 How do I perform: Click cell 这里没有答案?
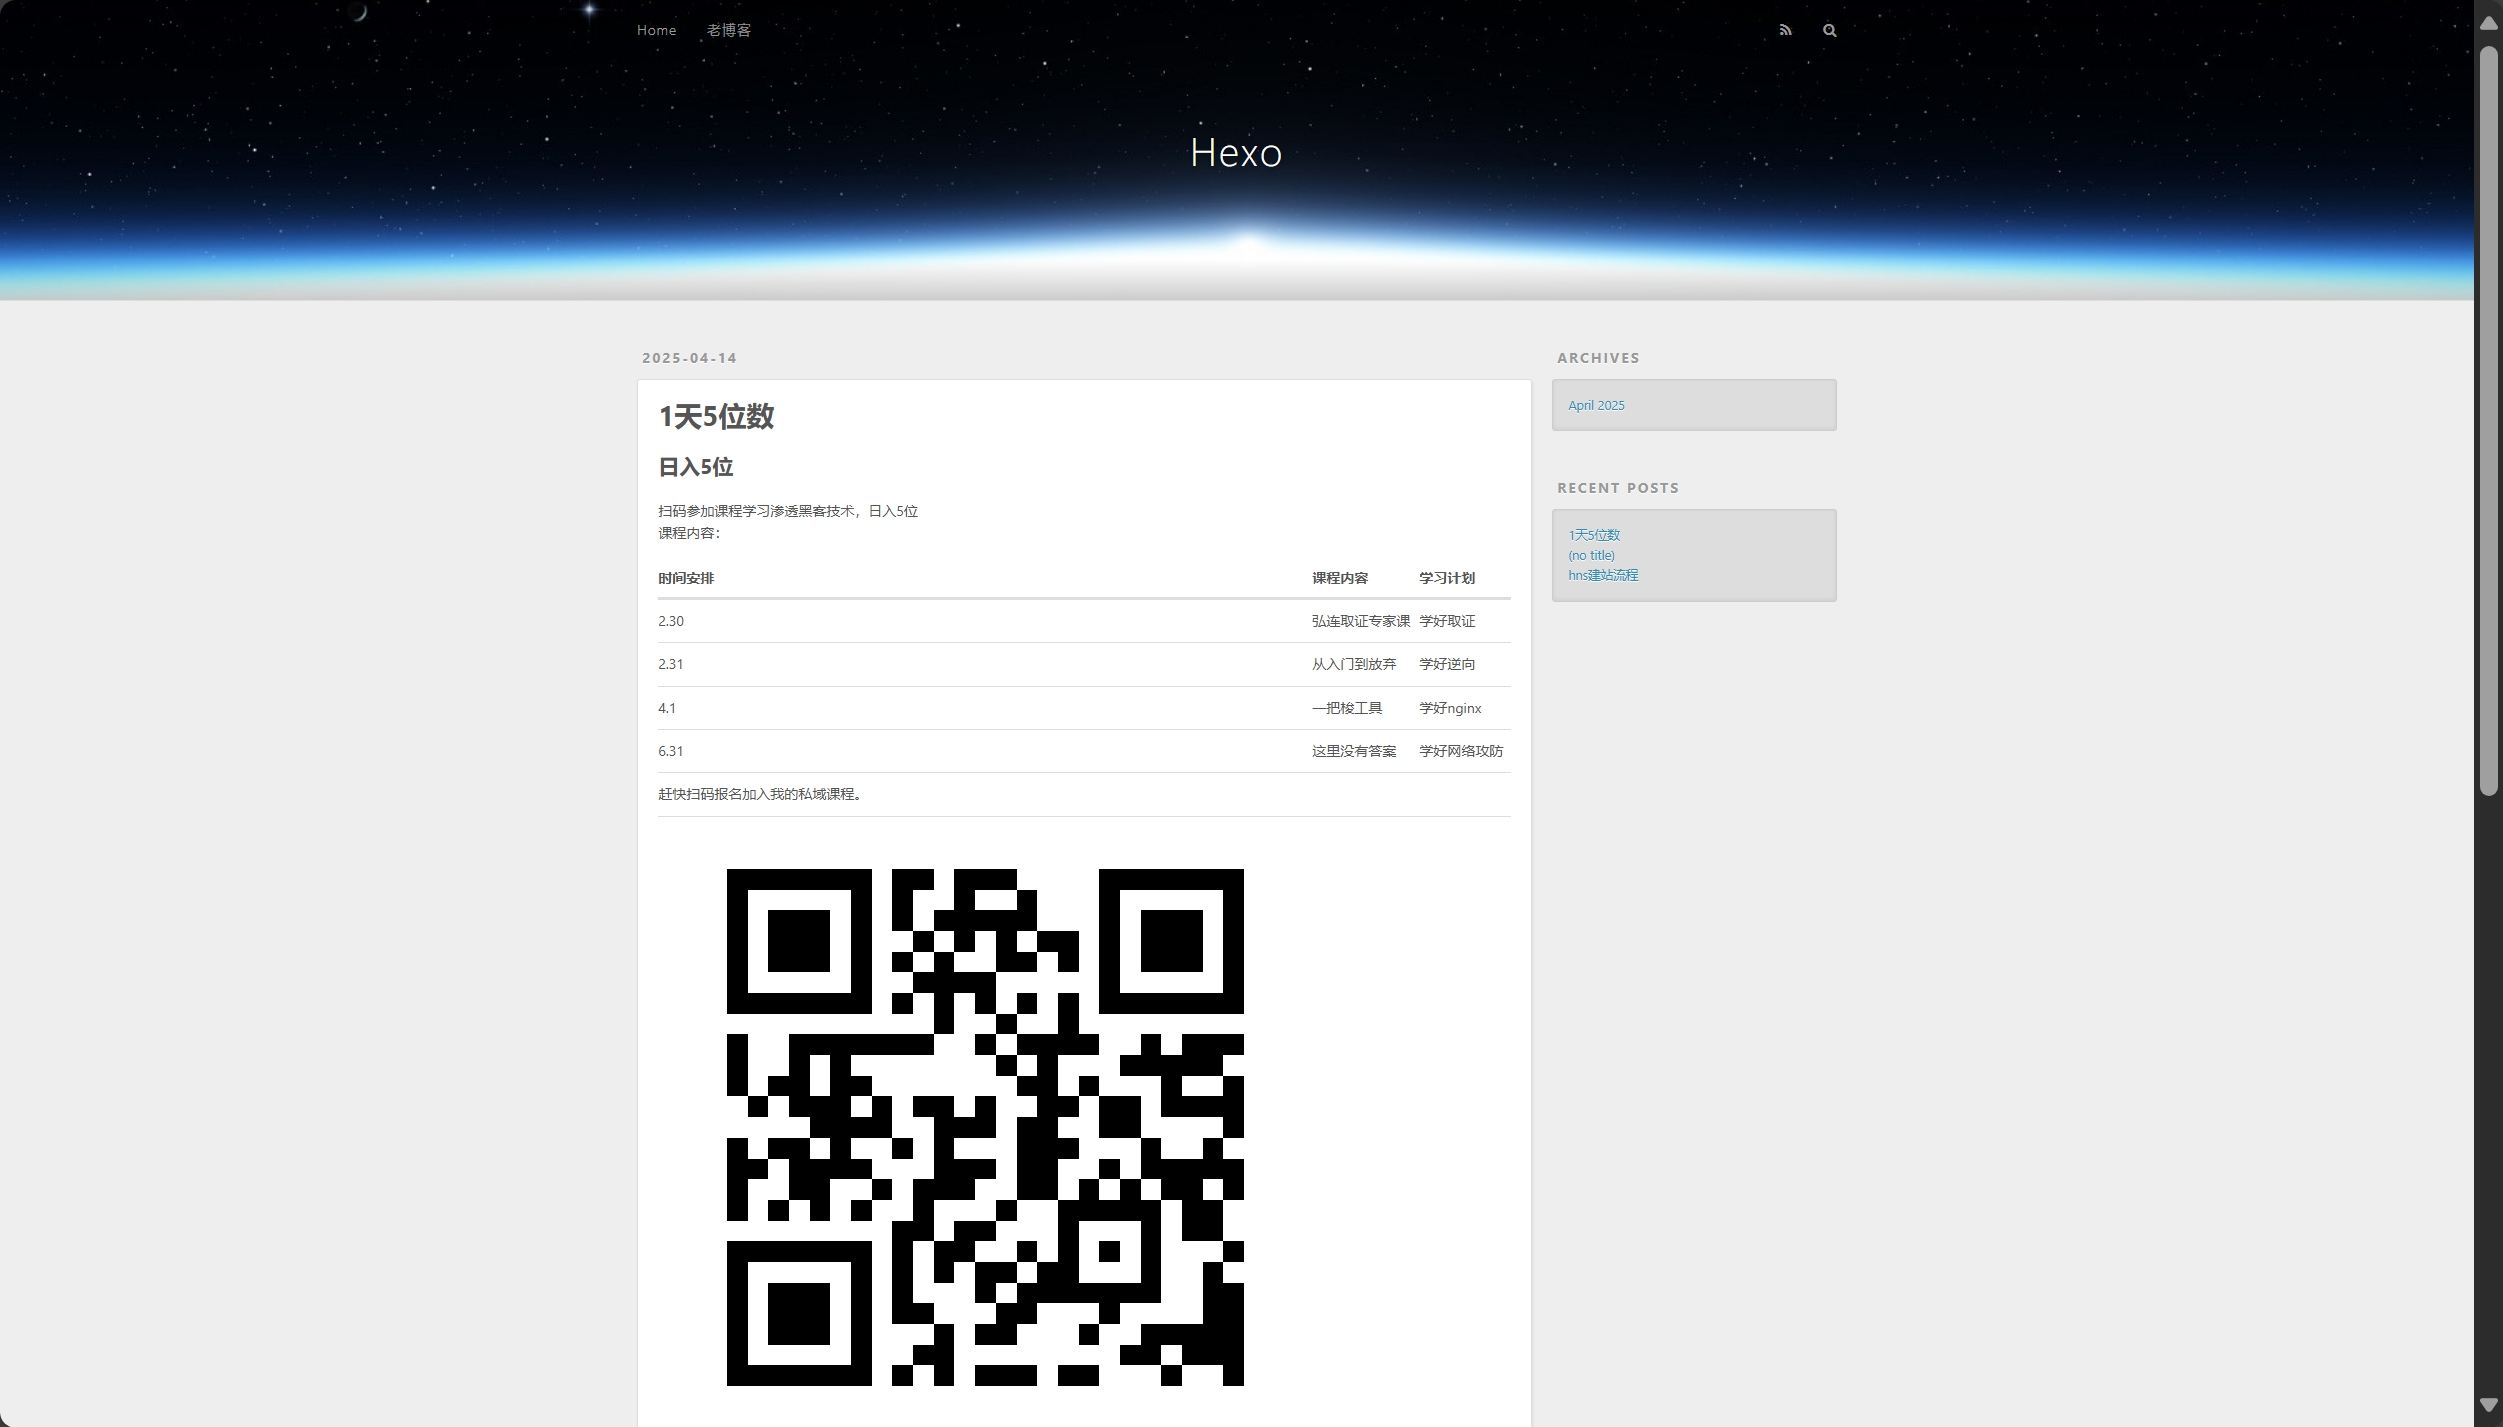point(1354,751)
